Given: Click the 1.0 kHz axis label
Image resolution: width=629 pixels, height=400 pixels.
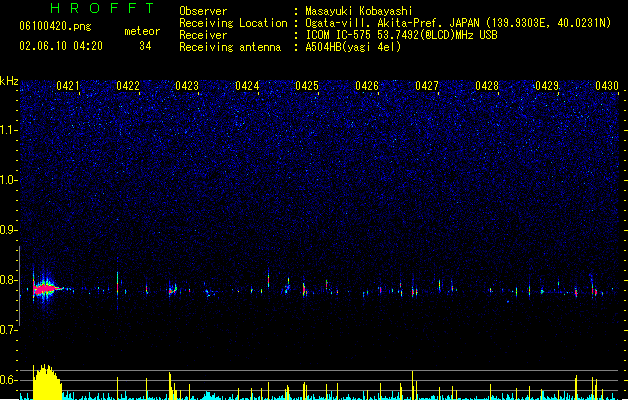Looking at the screenshot, I should [8, 180].
